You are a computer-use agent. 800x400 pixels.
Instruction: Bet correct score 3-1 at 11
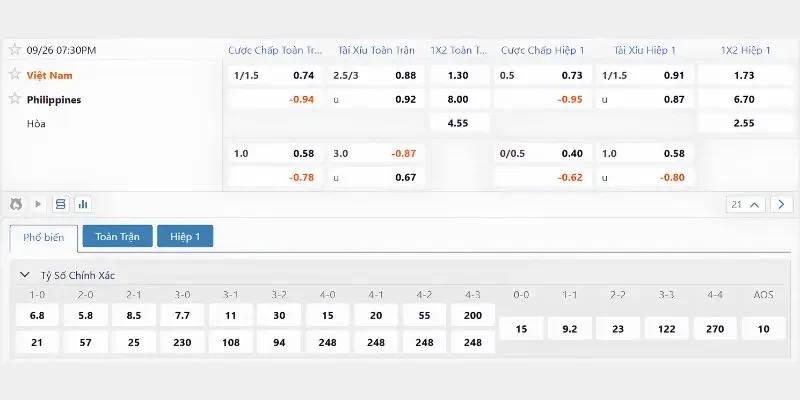click(231, 315)
